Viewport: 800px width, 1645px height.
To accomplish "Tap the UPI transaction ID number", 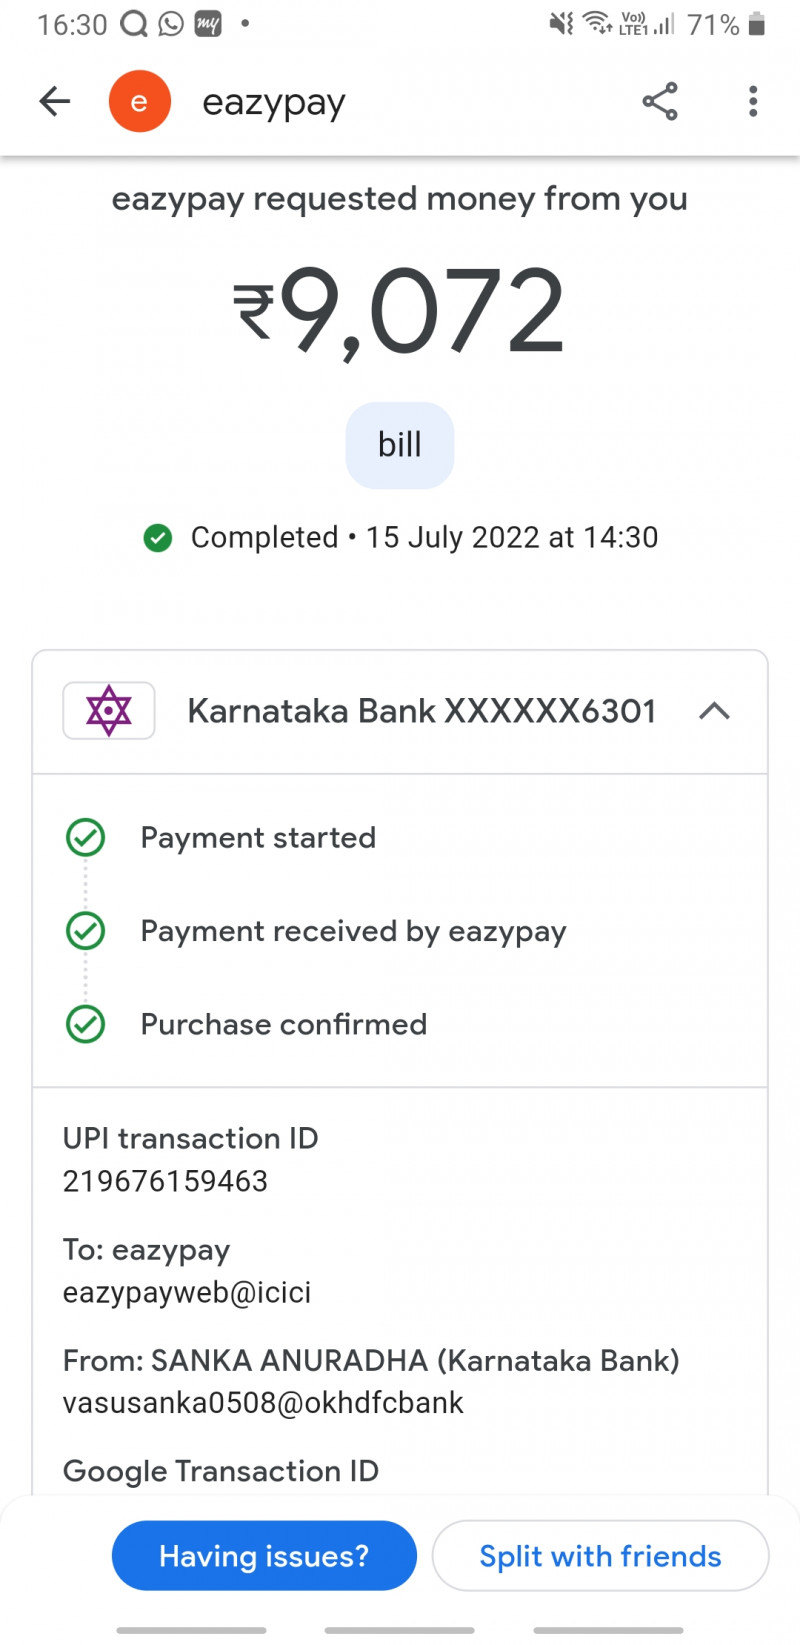I will pyautogui.click(x=165, y=1181).
